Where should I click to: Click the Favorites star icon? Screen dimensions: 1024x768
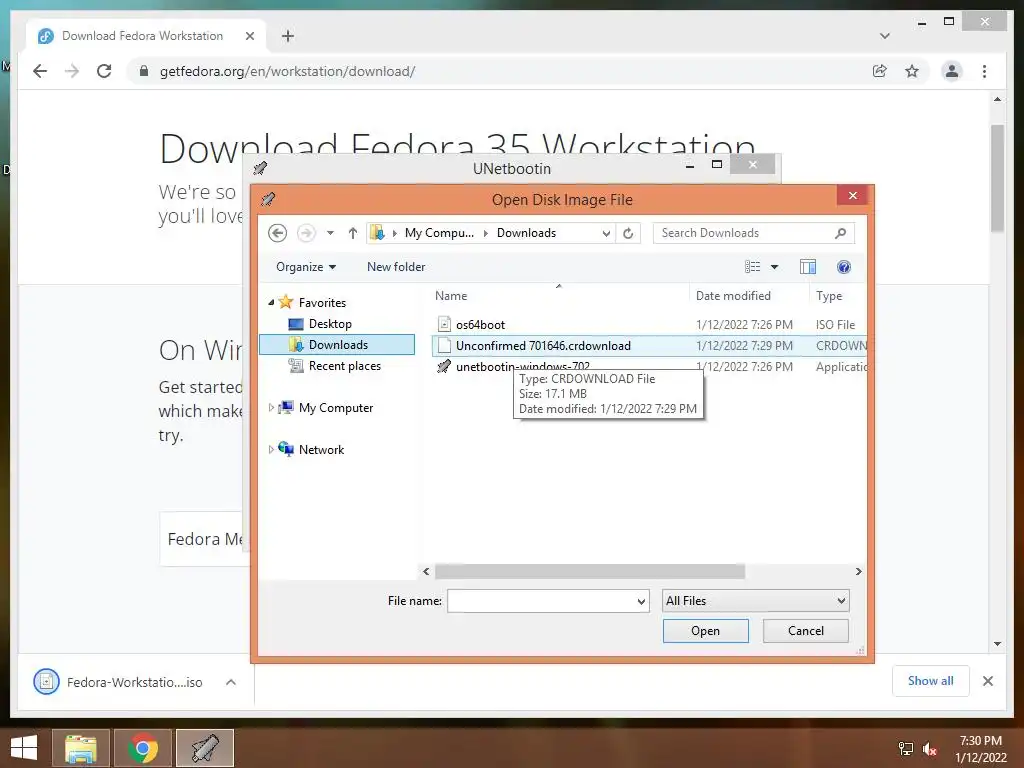285,302
